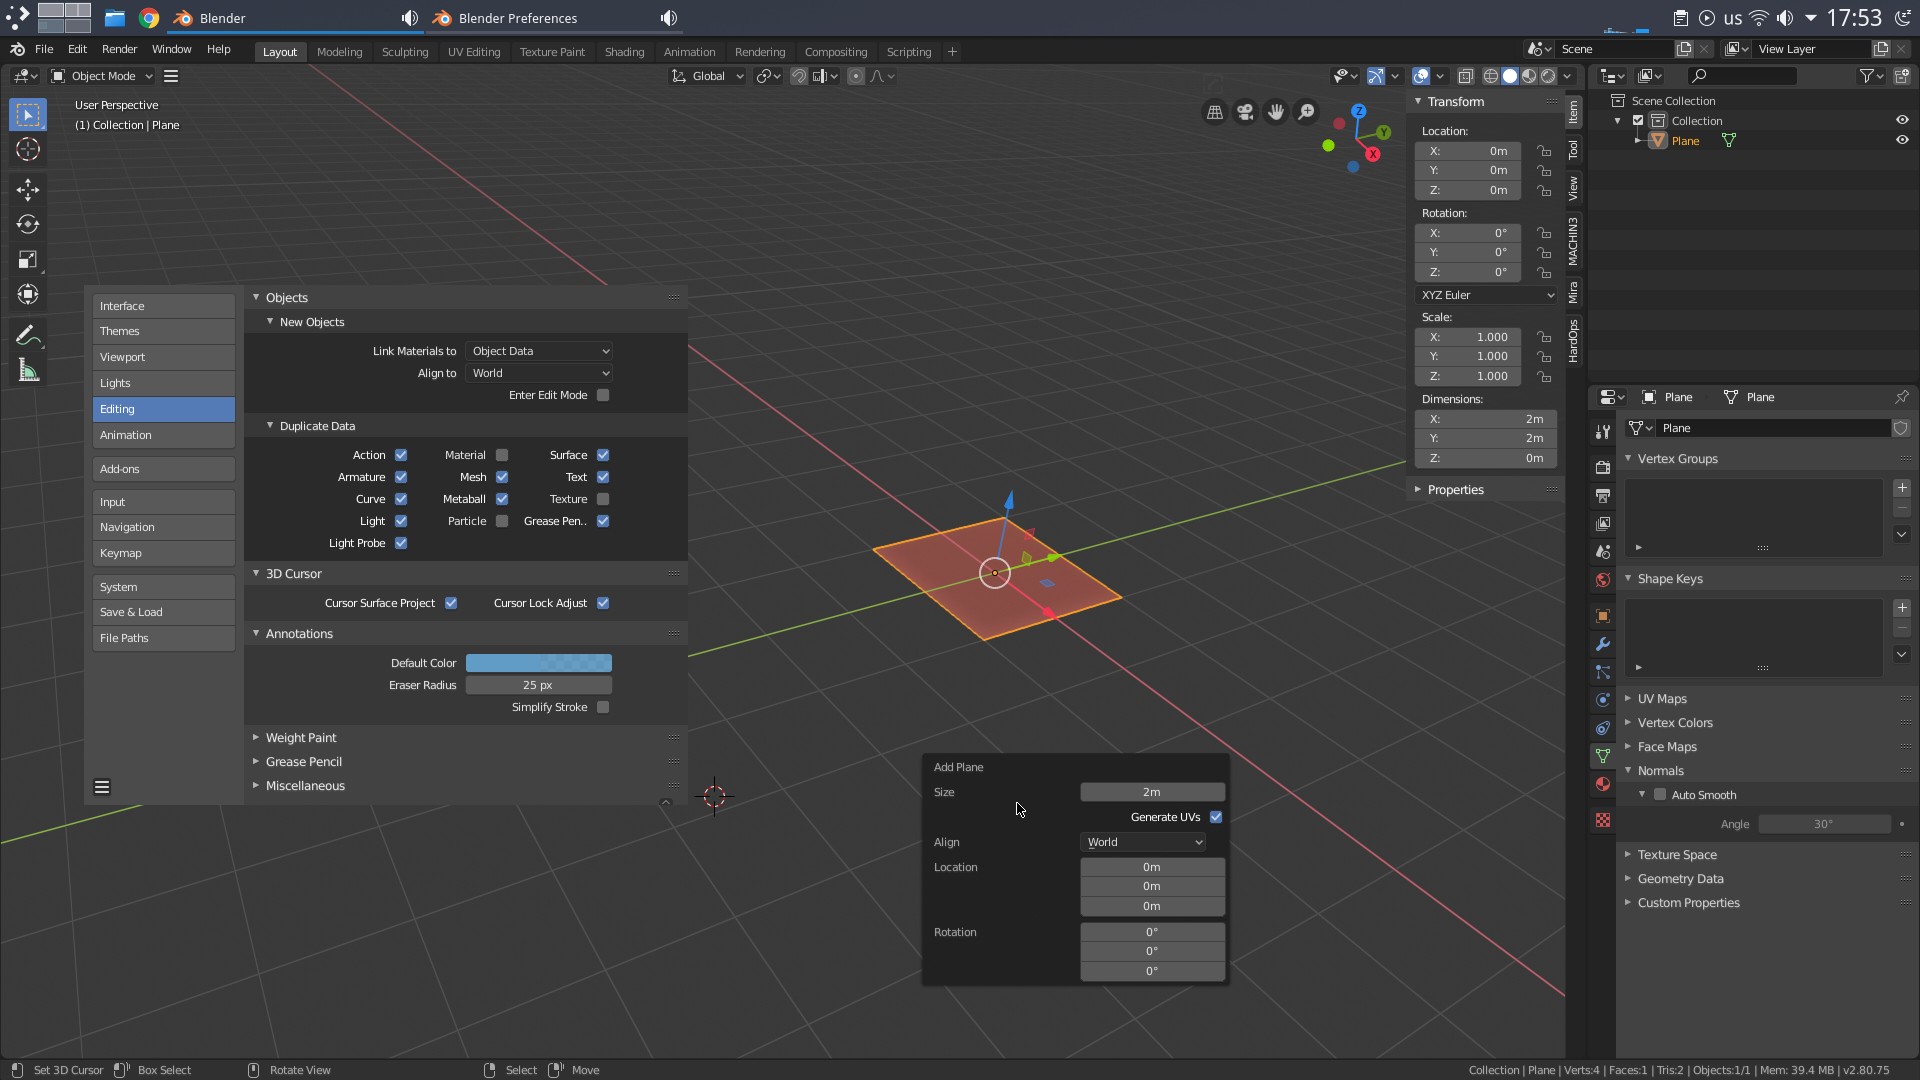Image resolution: width=1920 pixels, height=1080 pixels.
Task: Switch to perspective/orthographic grid icon
Action: point(1215,112)
